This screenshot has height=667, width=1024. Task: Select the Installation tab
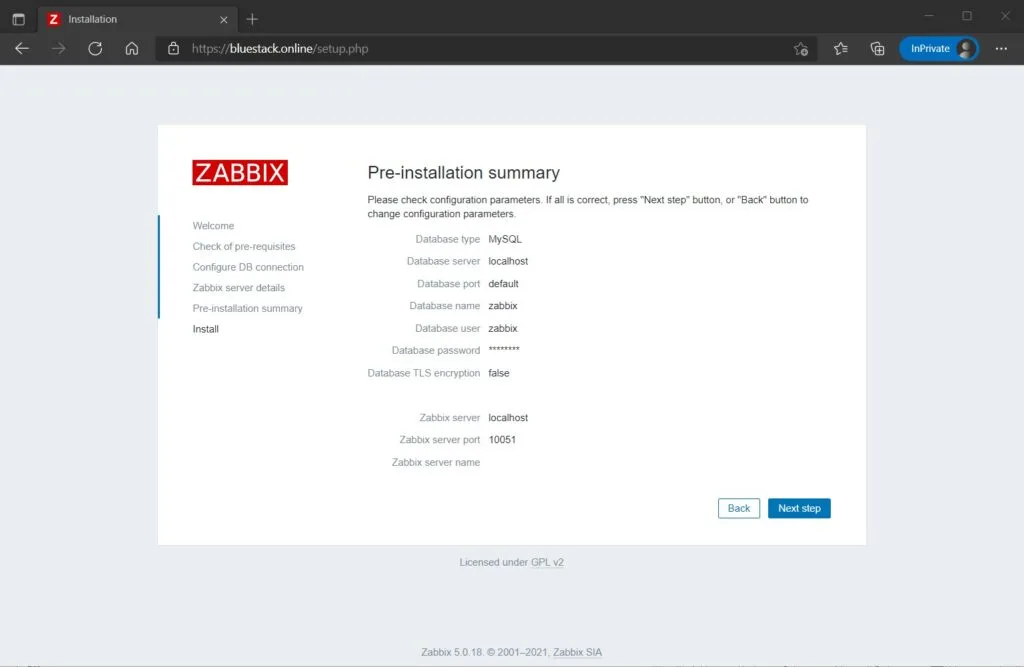(x=137, y=20)
